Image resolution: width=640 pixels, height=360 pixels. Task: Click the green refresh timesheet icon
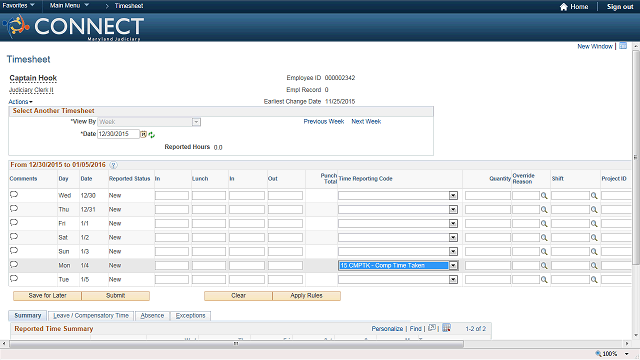point(152,135)
